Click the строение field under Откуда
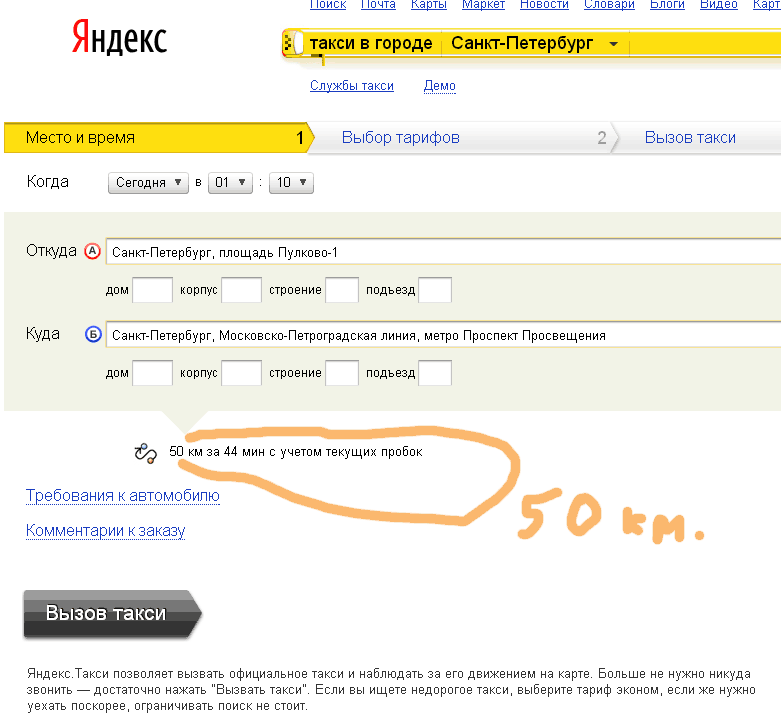The height and width of the screenshot is (724, 781). (x=342, y=290)
